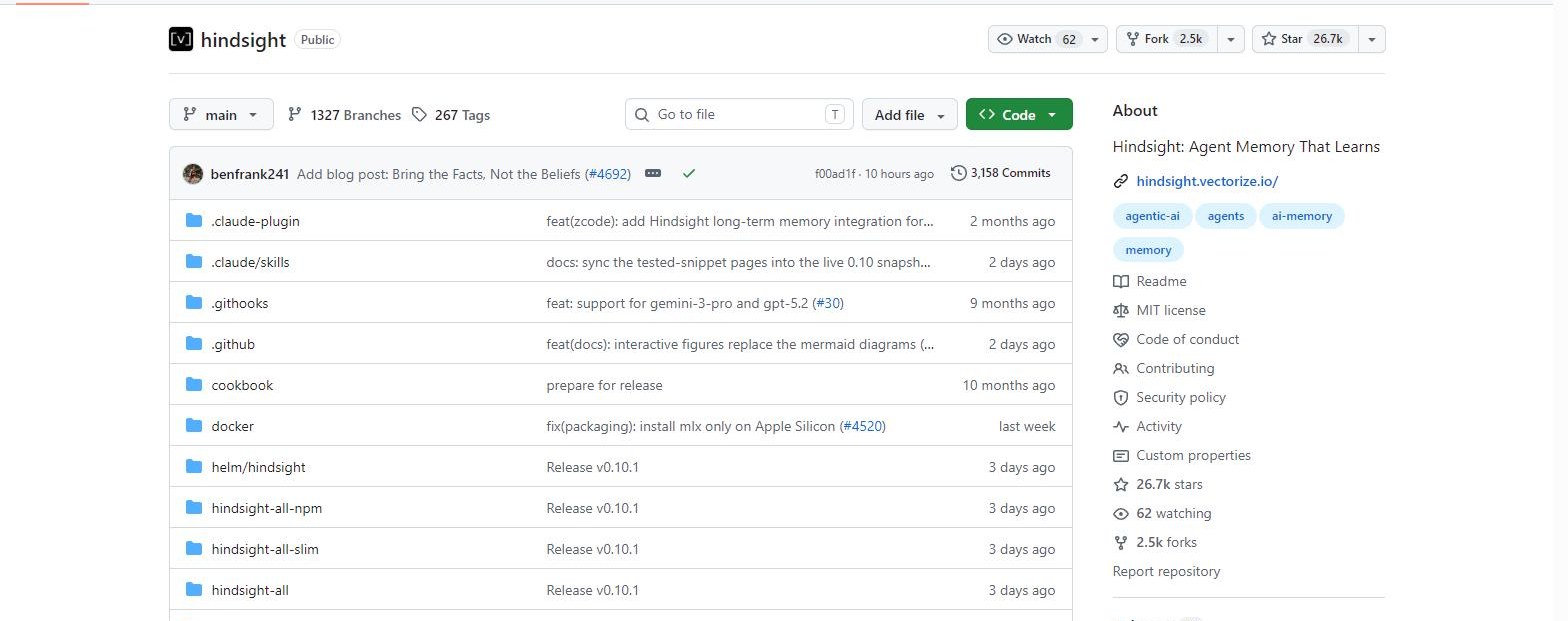The height and width of the screenshot is (621, 1568).
Task: Click the helm/hindsight folder icon
Action: click(194, 467)
